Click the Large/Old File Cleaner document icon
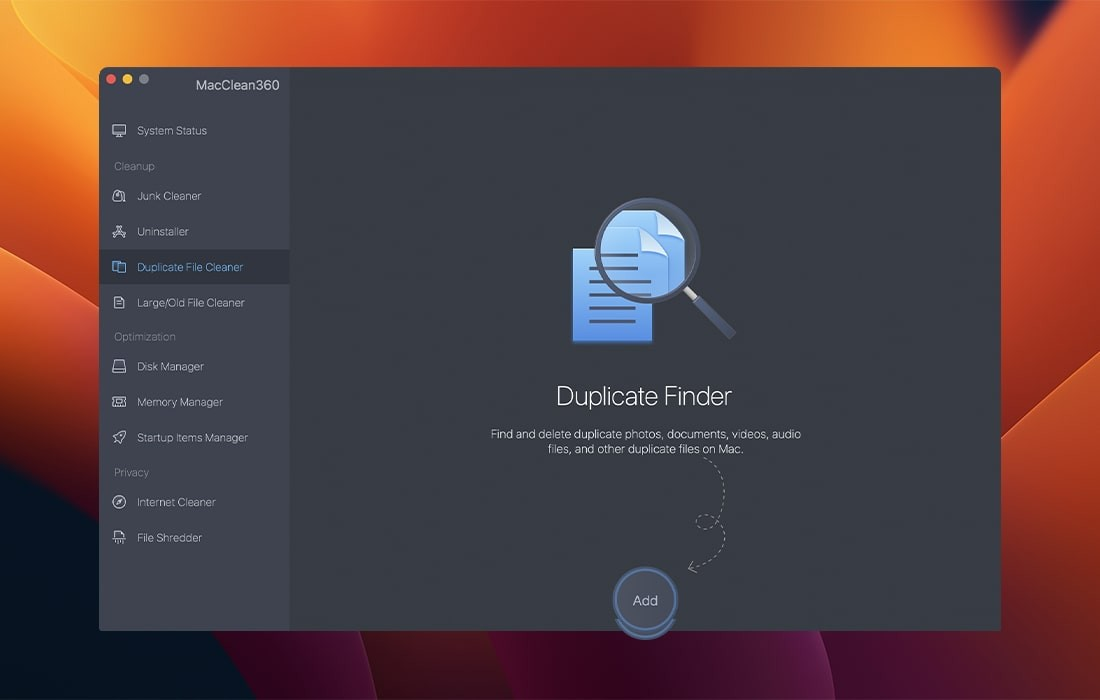Screen dimensions: 1100x700 (119, 303)
